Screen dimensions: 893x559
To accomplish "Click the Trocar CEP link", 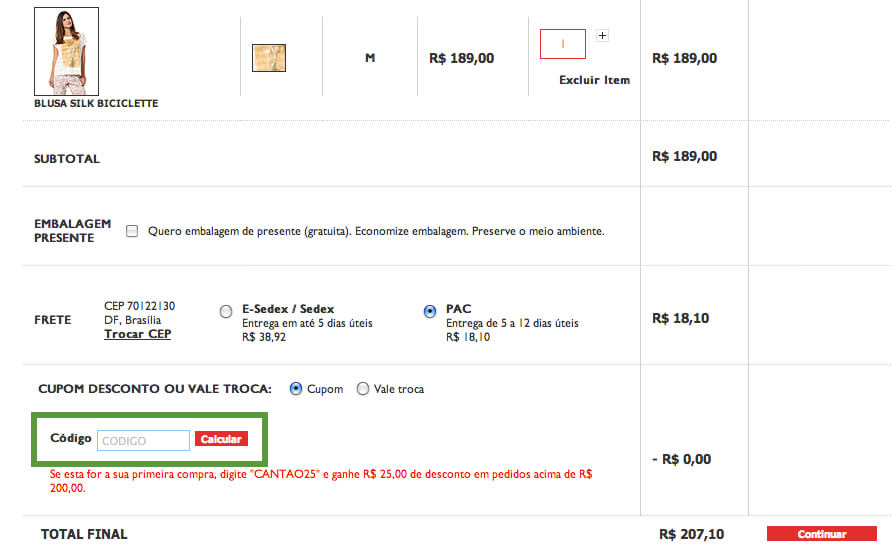I will coord(137,334).
